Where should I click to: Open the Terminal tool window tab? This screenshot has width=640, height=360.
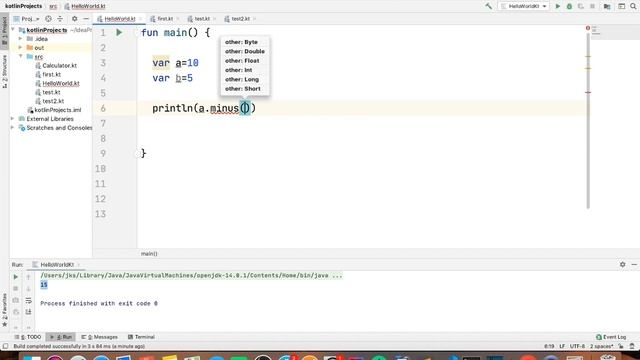coord(141,337)
